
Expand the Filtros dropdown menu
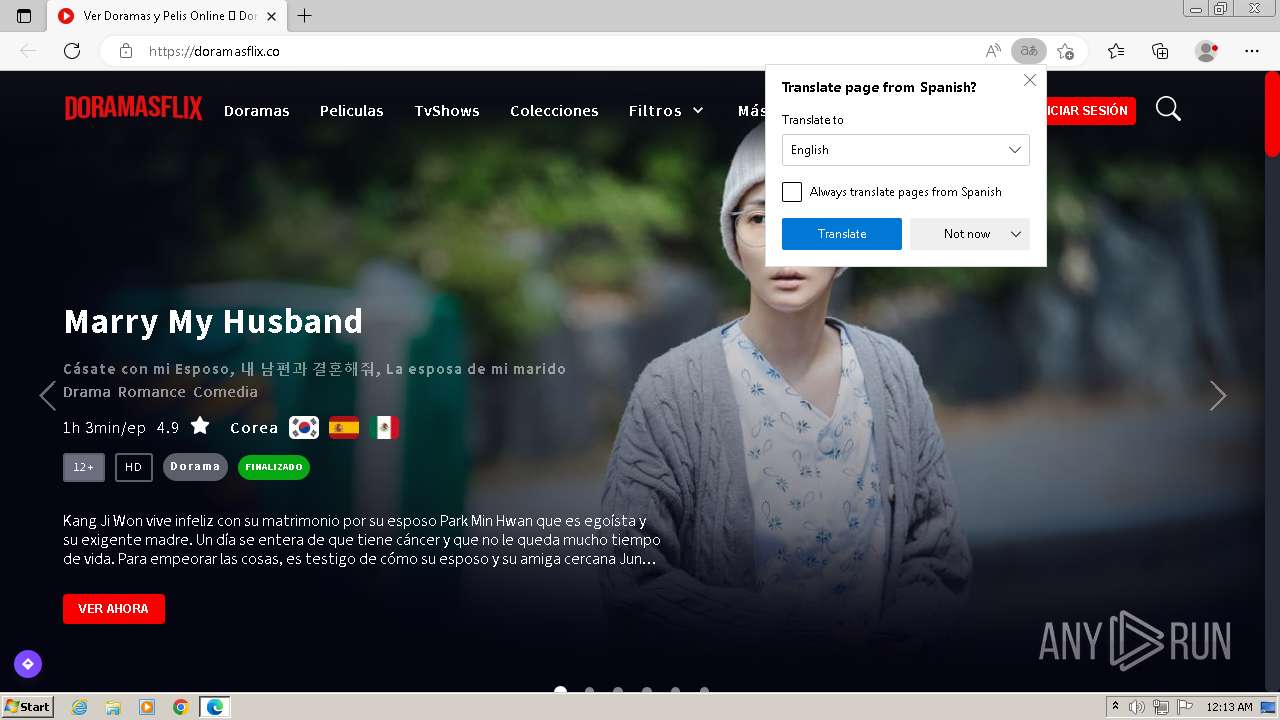click(x=667, y=111)
